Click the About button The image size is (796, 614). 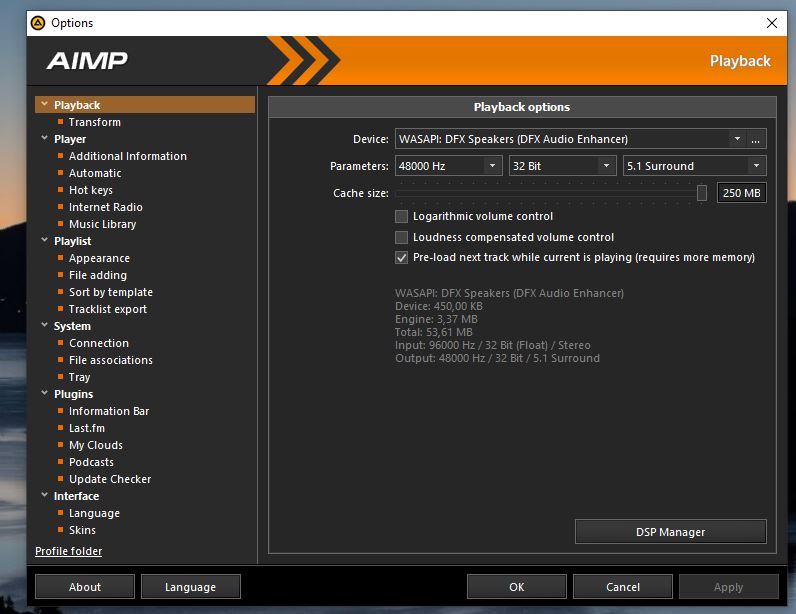(85, 587)
